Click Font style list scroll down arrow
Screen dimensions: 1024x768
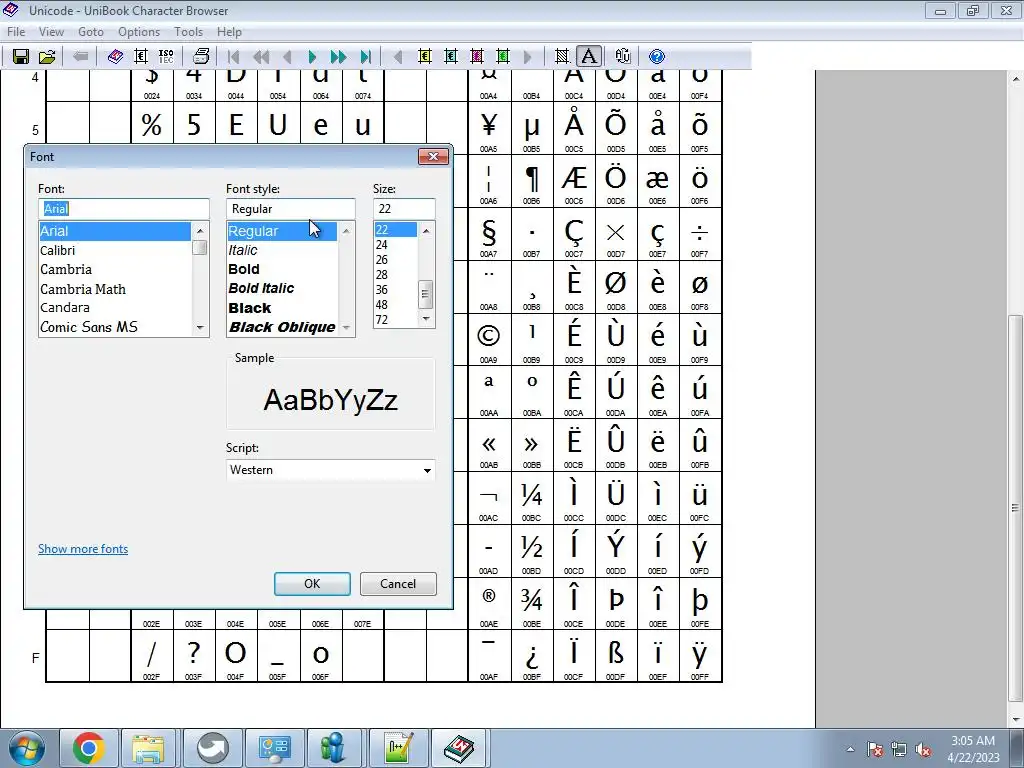346,328
